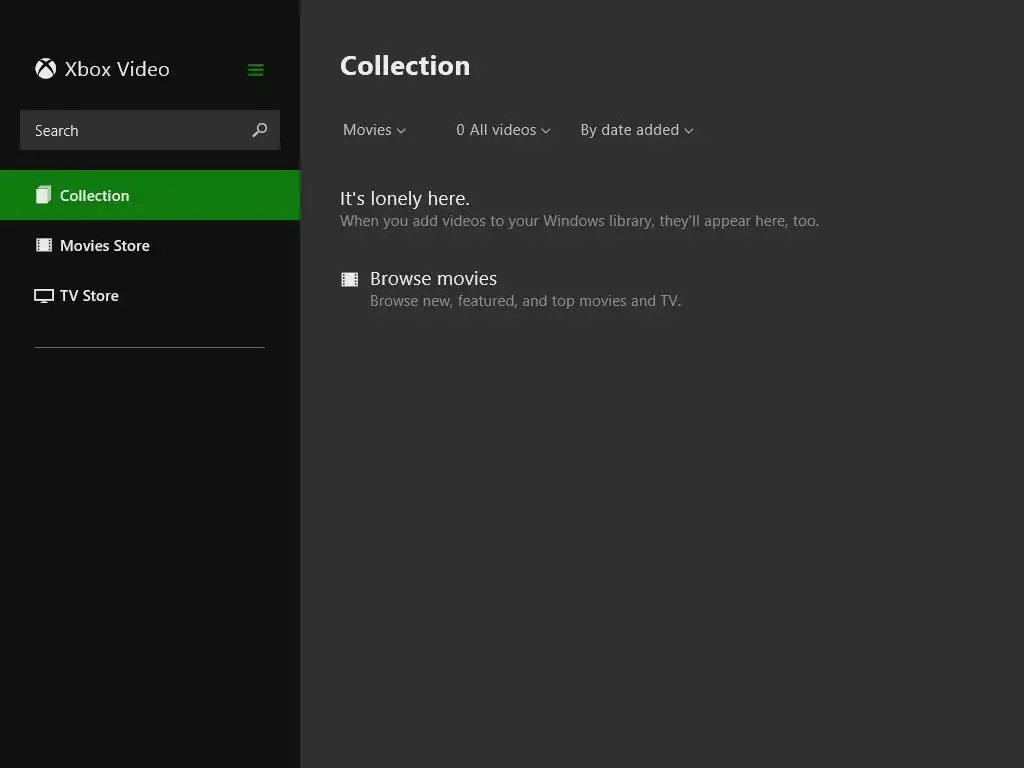
Task: Go to the Movies Store section
Action: point(105,245)
